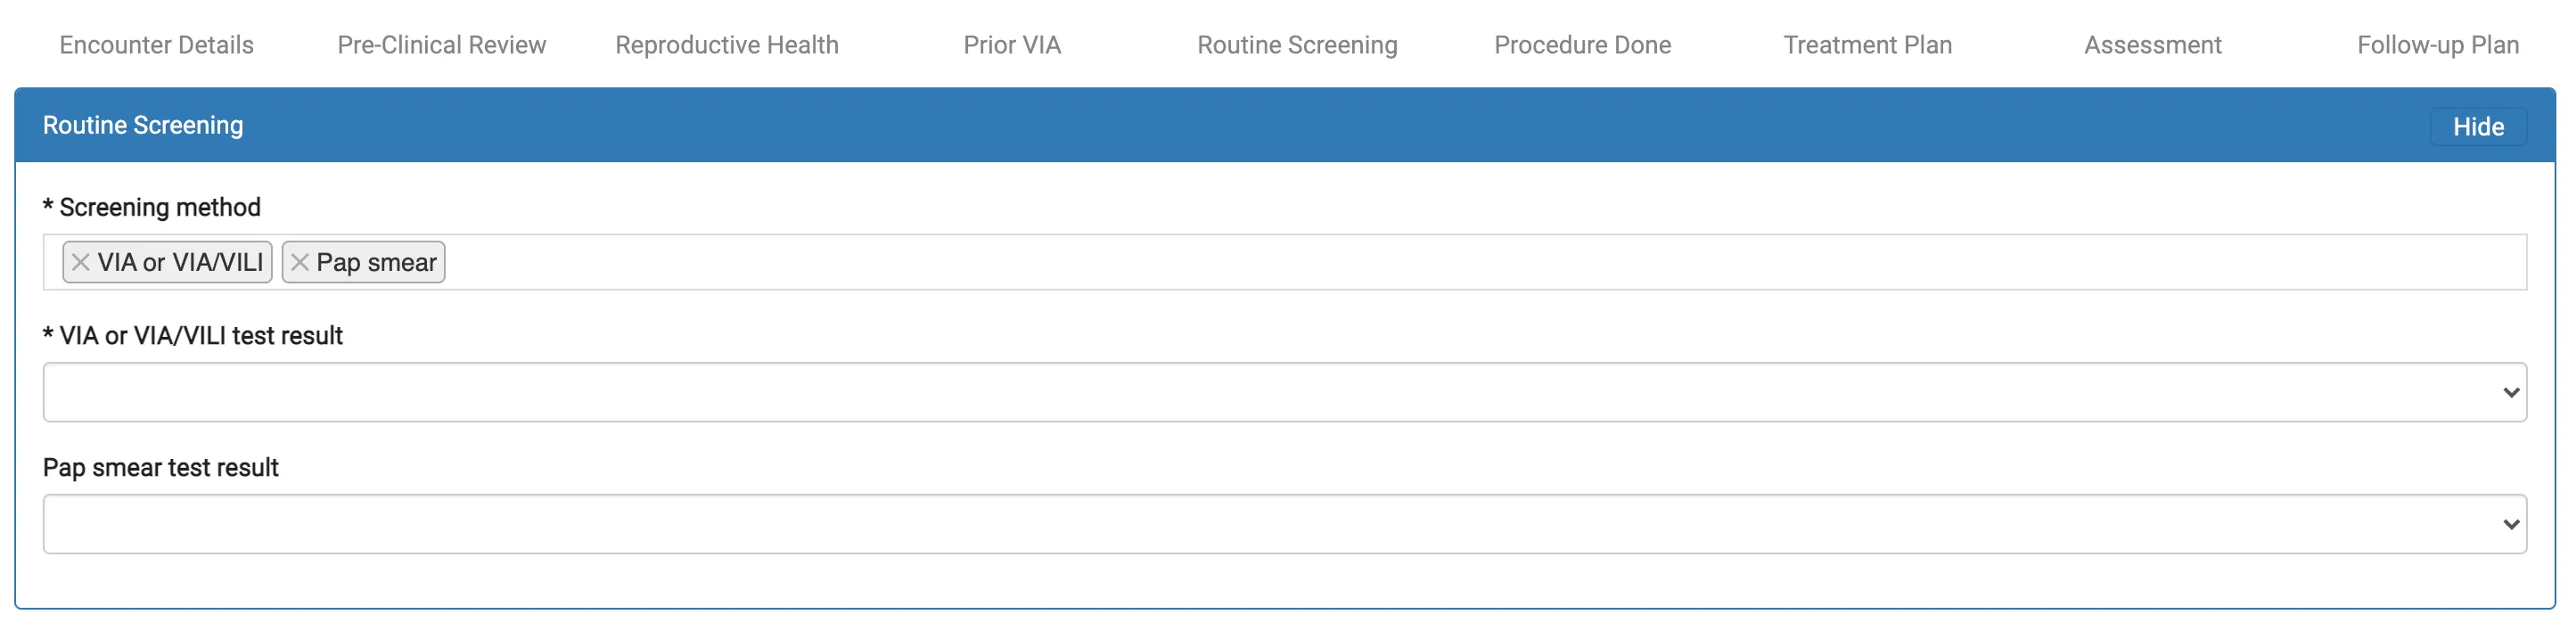This screenshot has height=631, width=2576.
Task: Open the Routine Screening tab
Action: pos(1297,45)
